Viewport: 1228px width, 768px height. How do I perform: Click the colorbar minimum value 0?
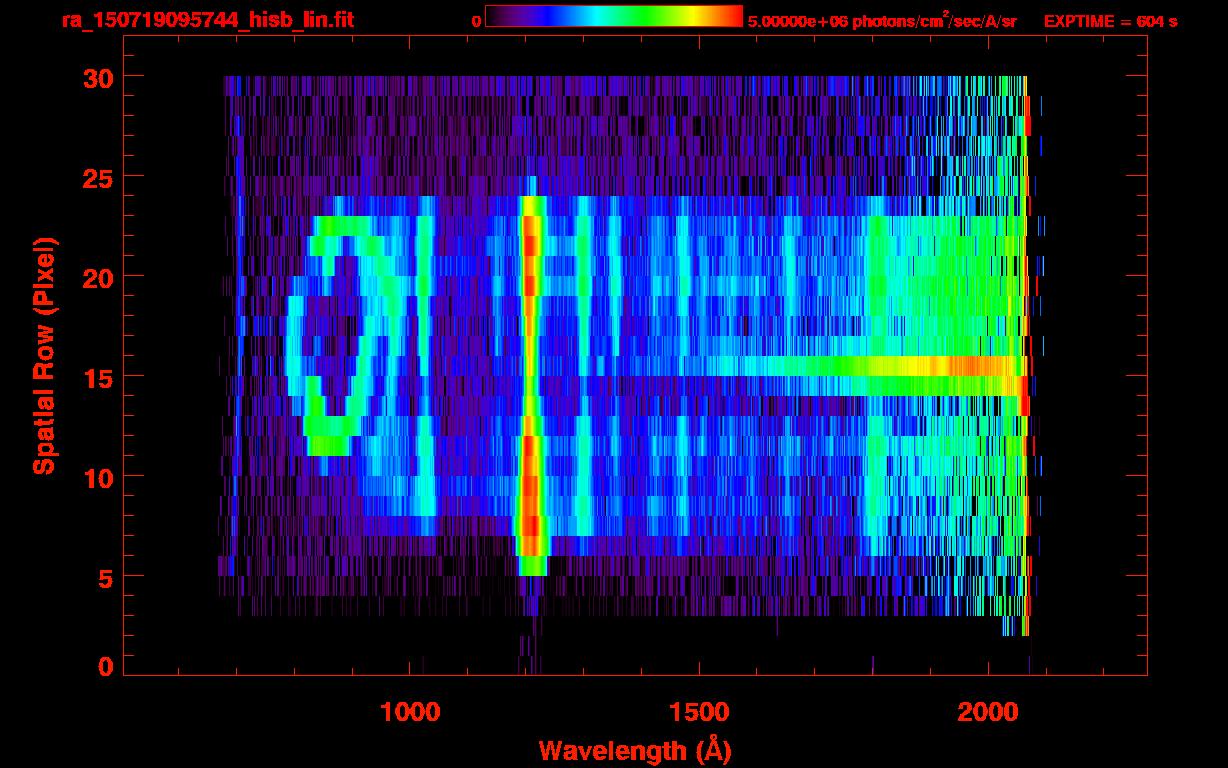(476, 21)
